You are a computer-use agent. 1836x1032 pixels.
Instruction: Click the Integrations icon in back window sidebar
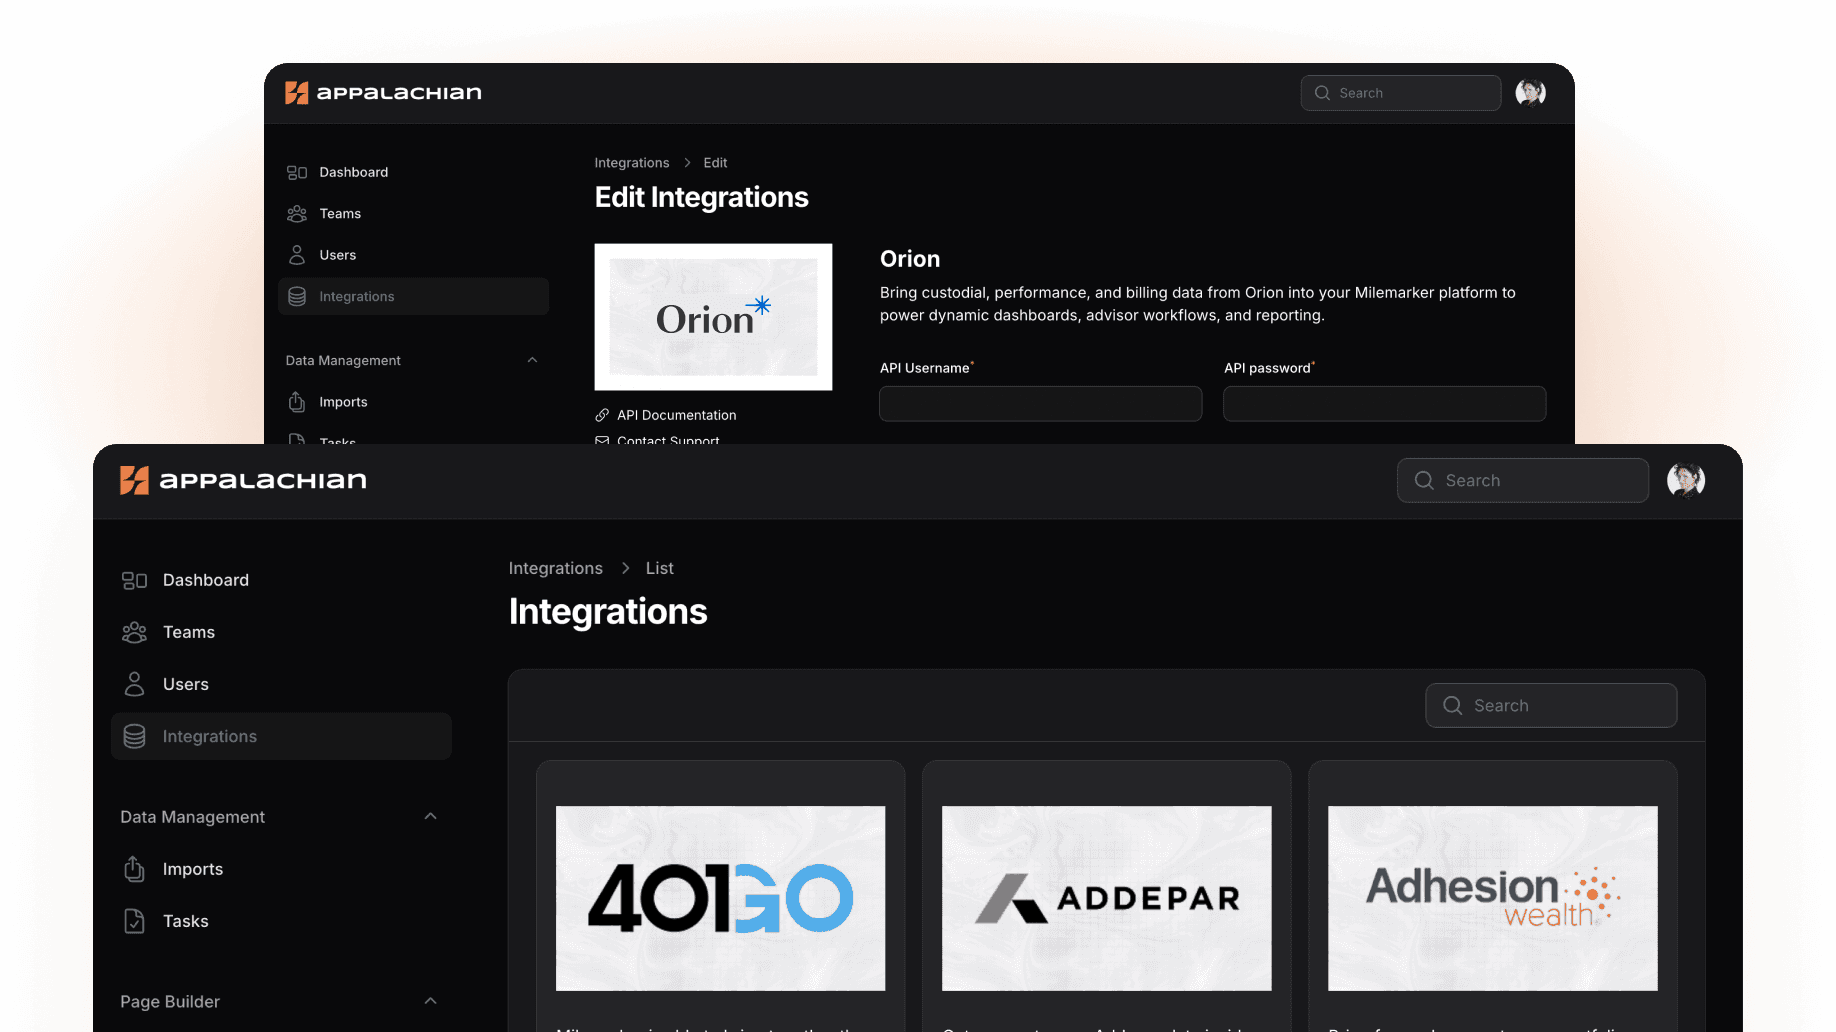pos(297,296)
